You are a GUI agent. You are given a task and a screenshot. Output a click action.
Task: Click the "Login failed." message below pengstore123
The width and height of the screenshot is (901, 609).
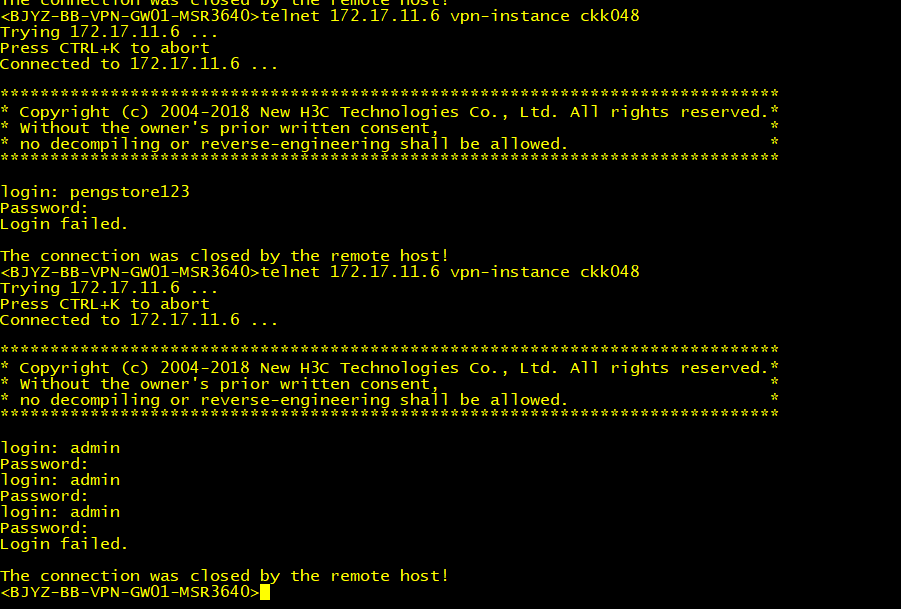pos(64,224)
